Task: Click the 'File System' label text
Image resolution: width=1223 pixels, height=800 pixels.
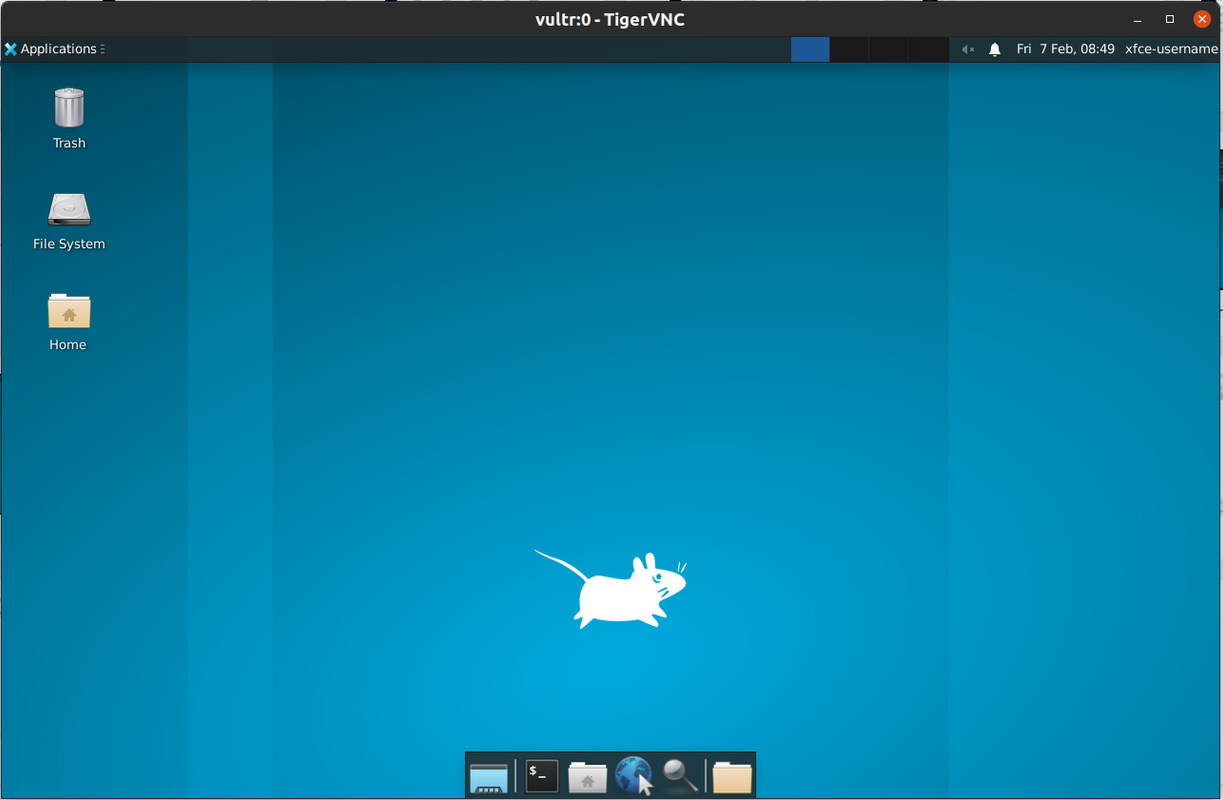Action: coord(69,244)
